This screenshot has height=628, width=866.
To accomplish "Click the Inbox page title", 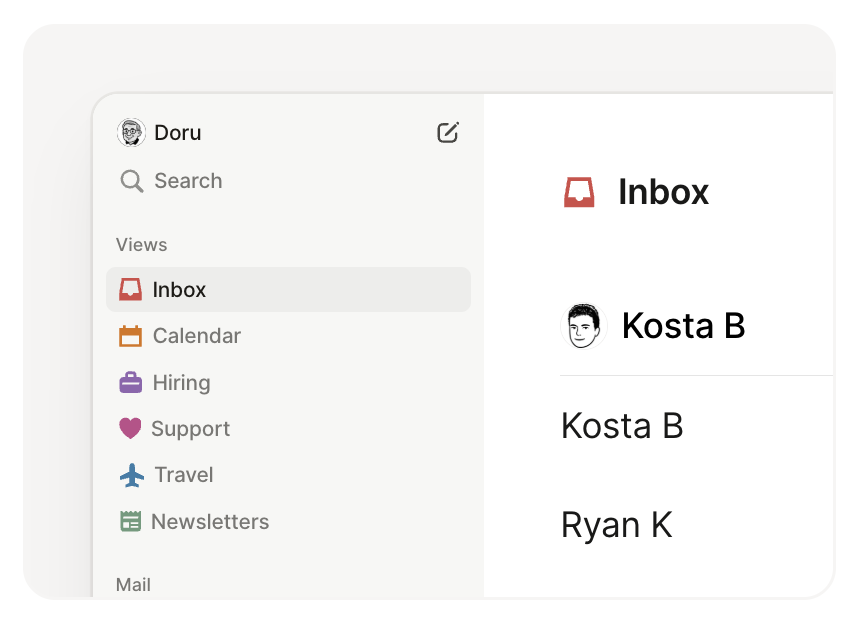I will pyautogui.click(x=663, y=192).
